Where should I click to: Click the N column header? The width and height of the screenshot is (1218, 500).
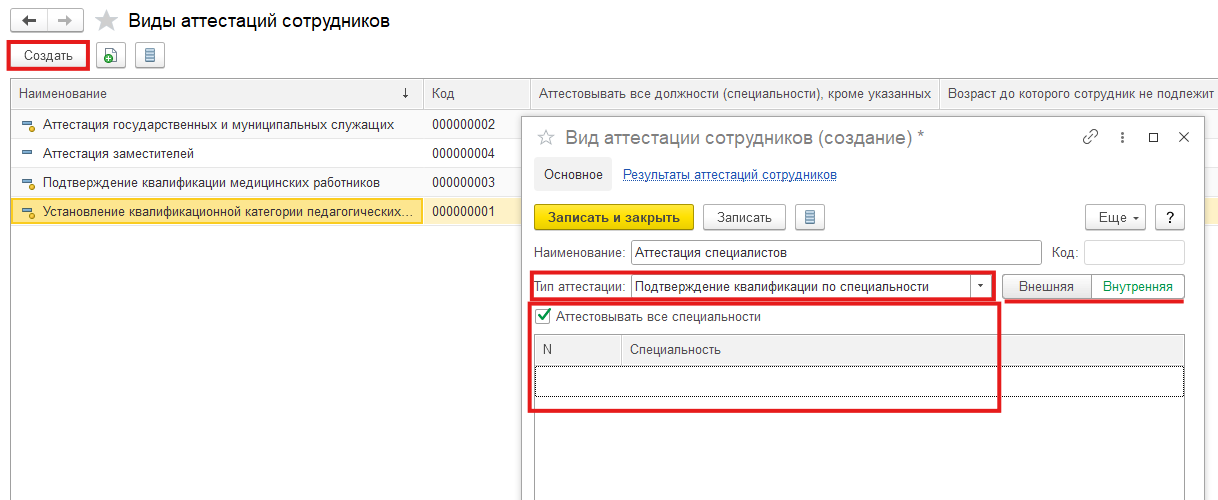tap(578, 349)
